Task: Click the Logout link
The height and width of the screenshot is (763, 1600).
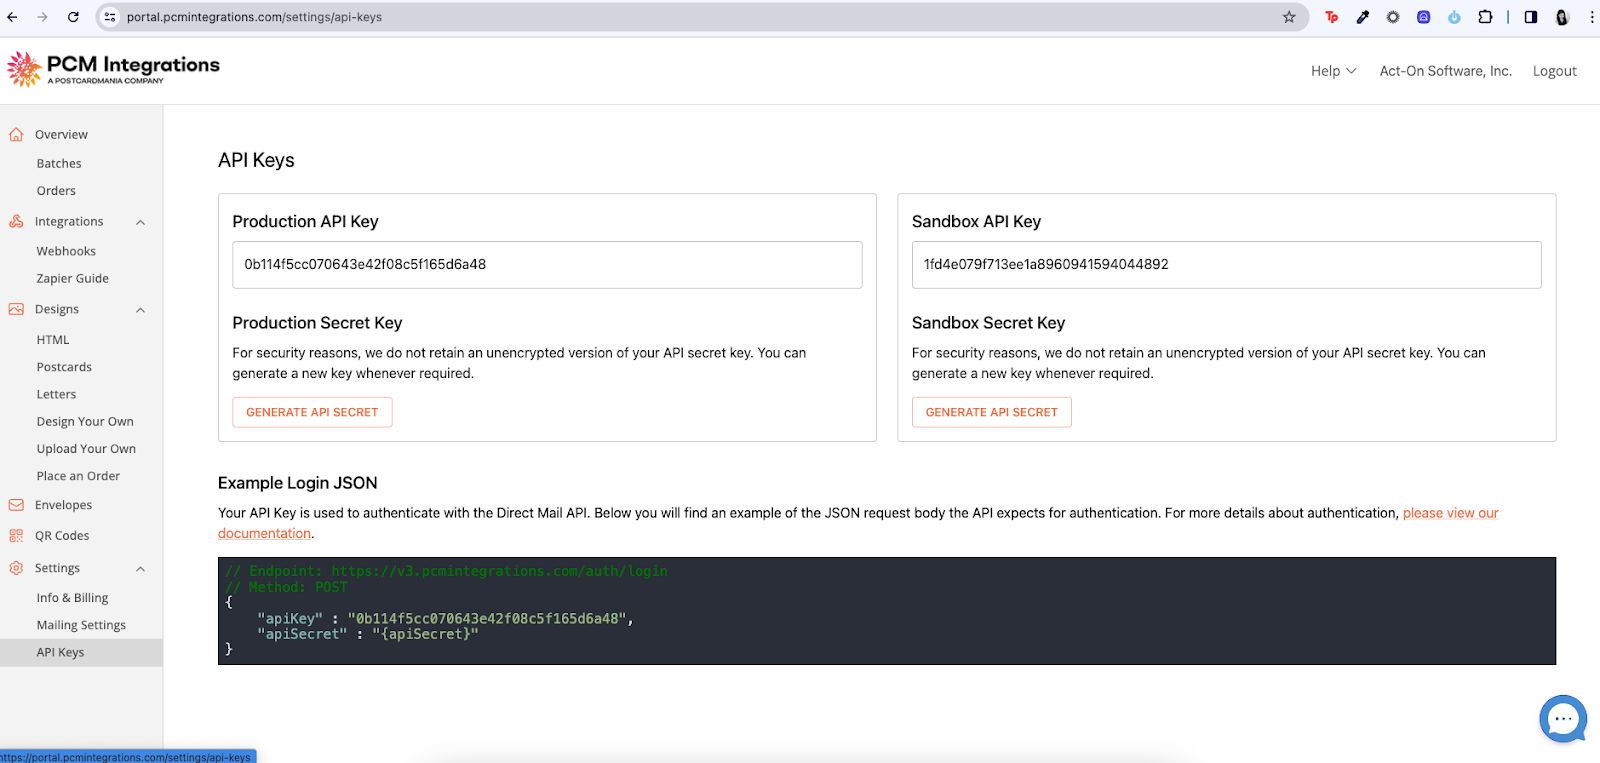Action: pyautogui.click(x=1554, y=71)
